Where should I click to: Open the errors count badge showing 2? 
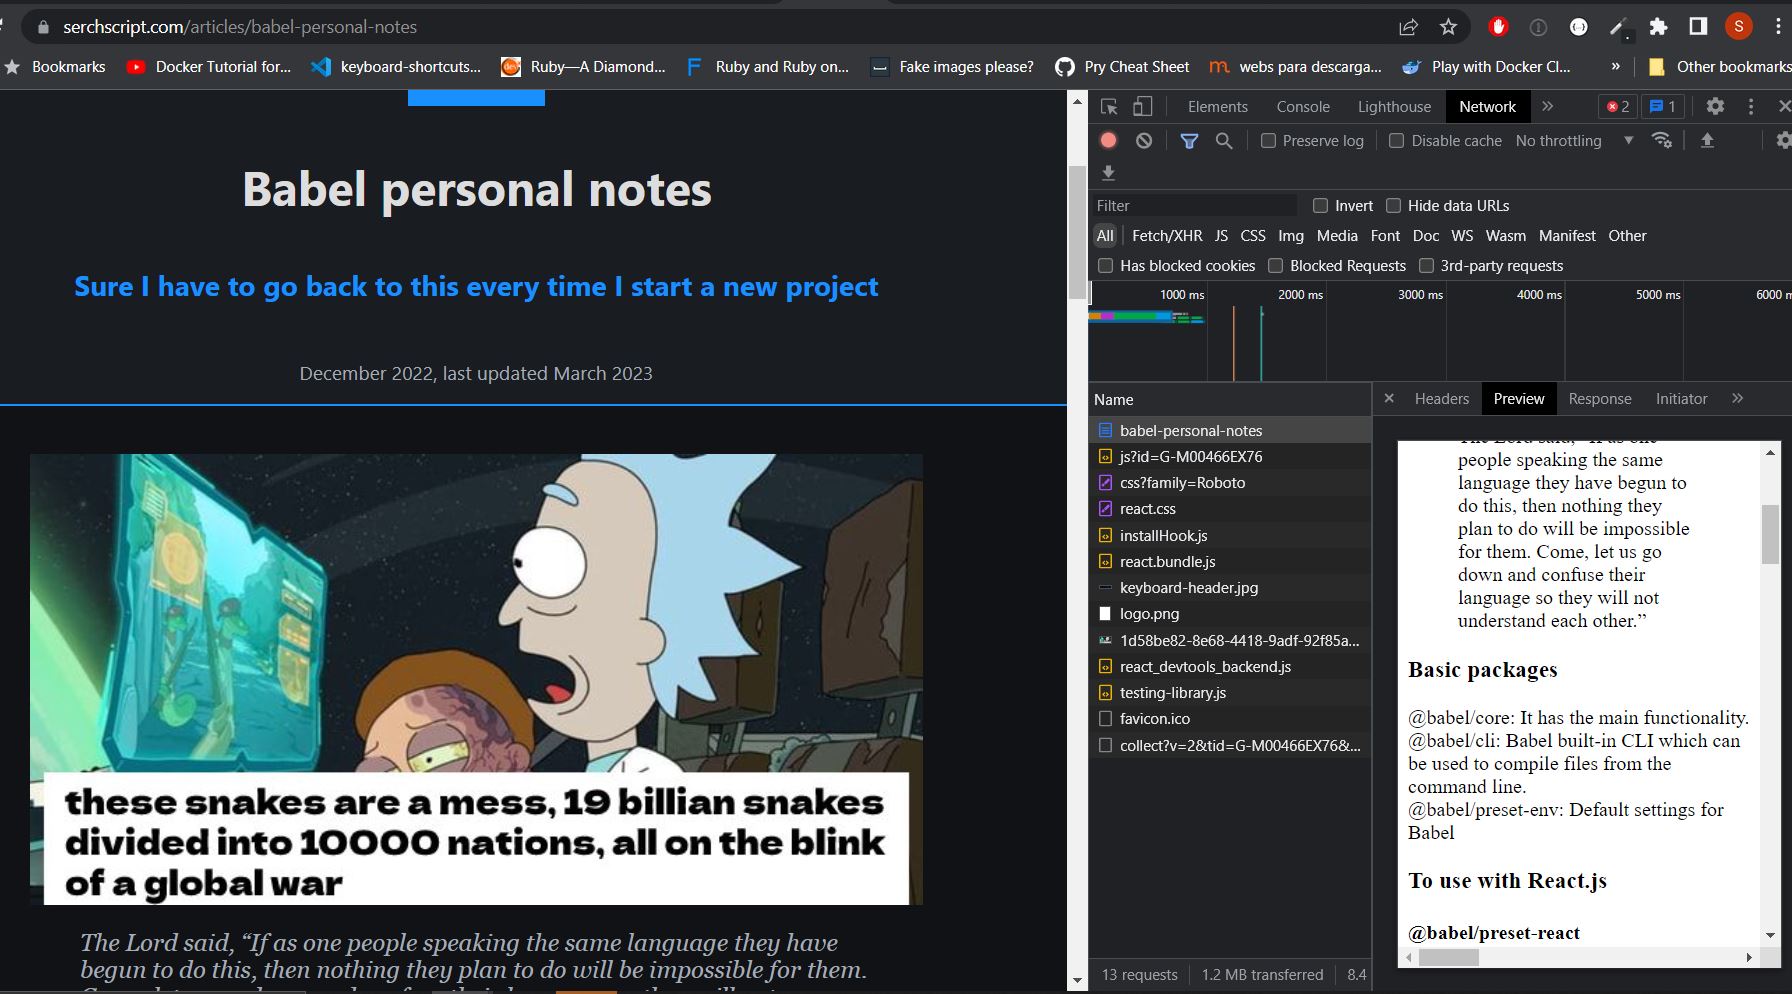(1618, 106)
